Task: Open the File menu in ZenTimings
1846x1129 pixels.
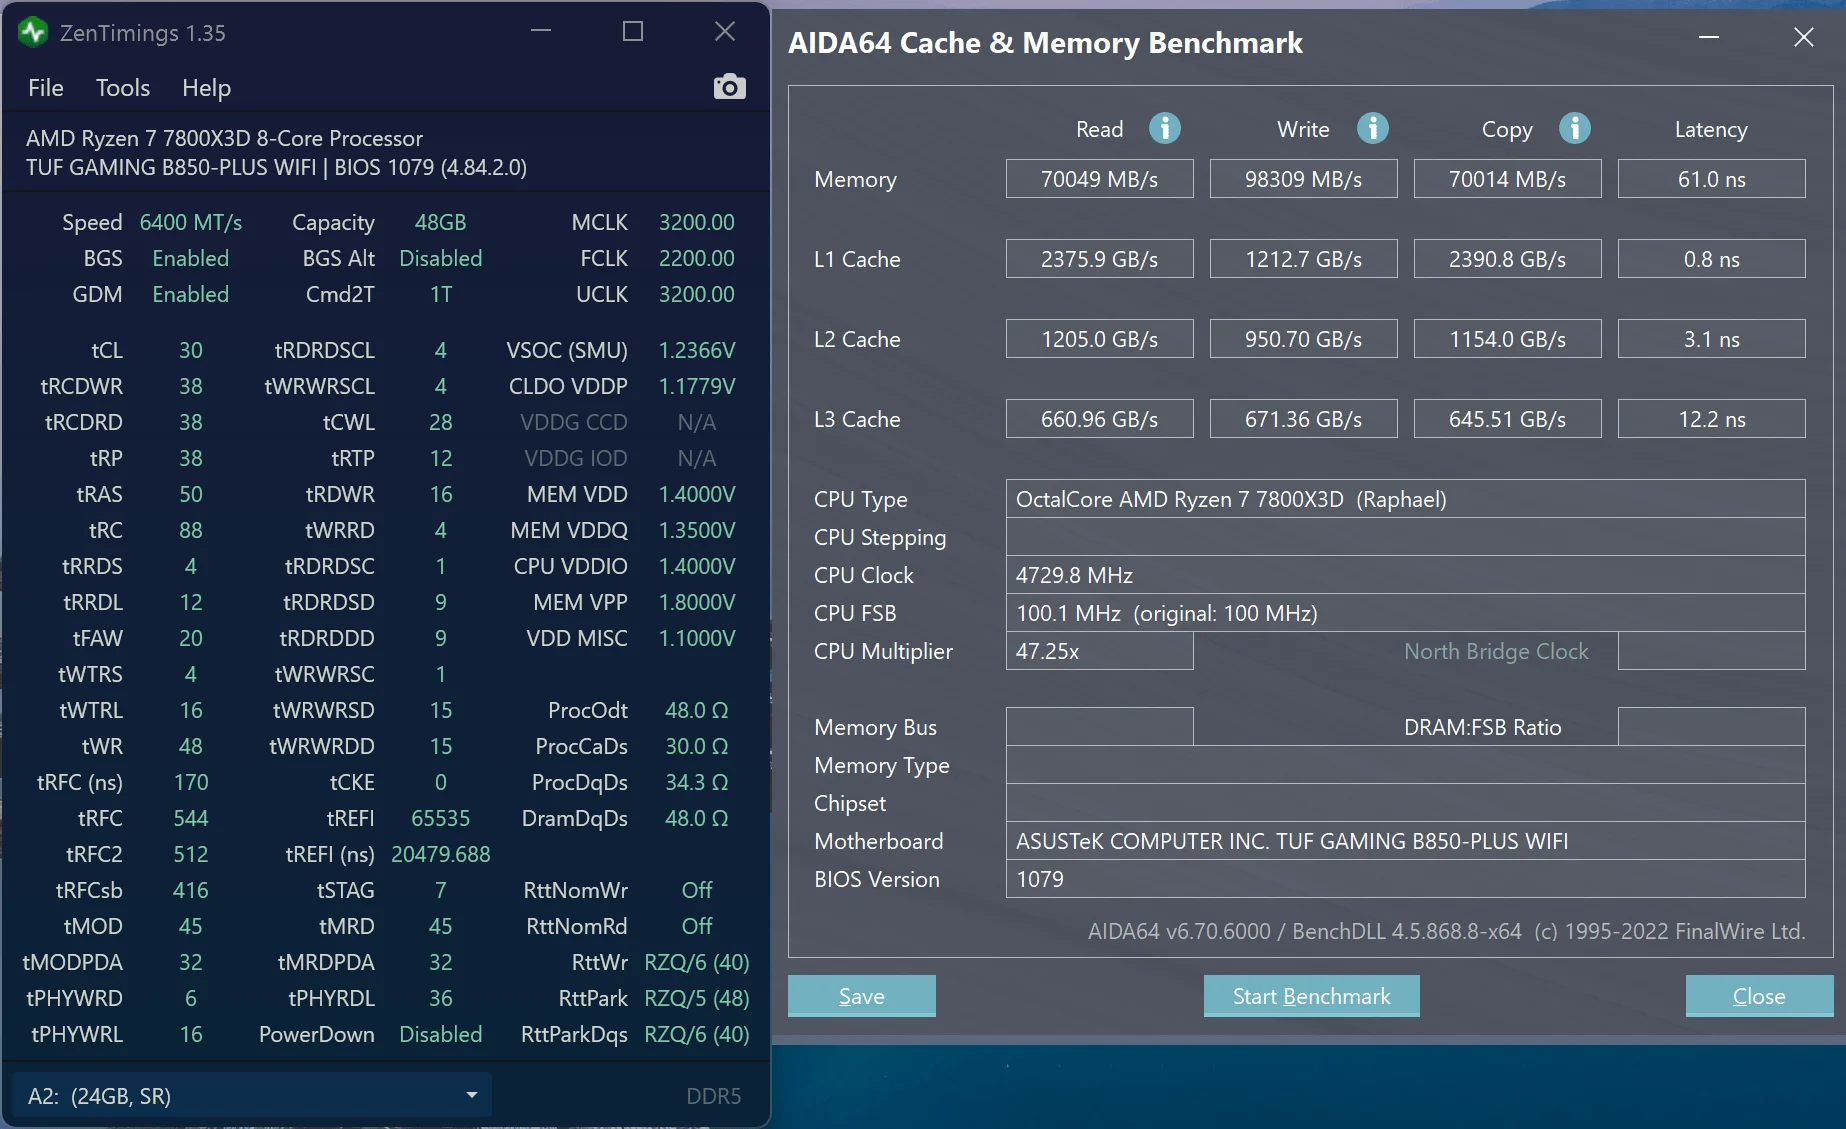Action: [46, 88]
